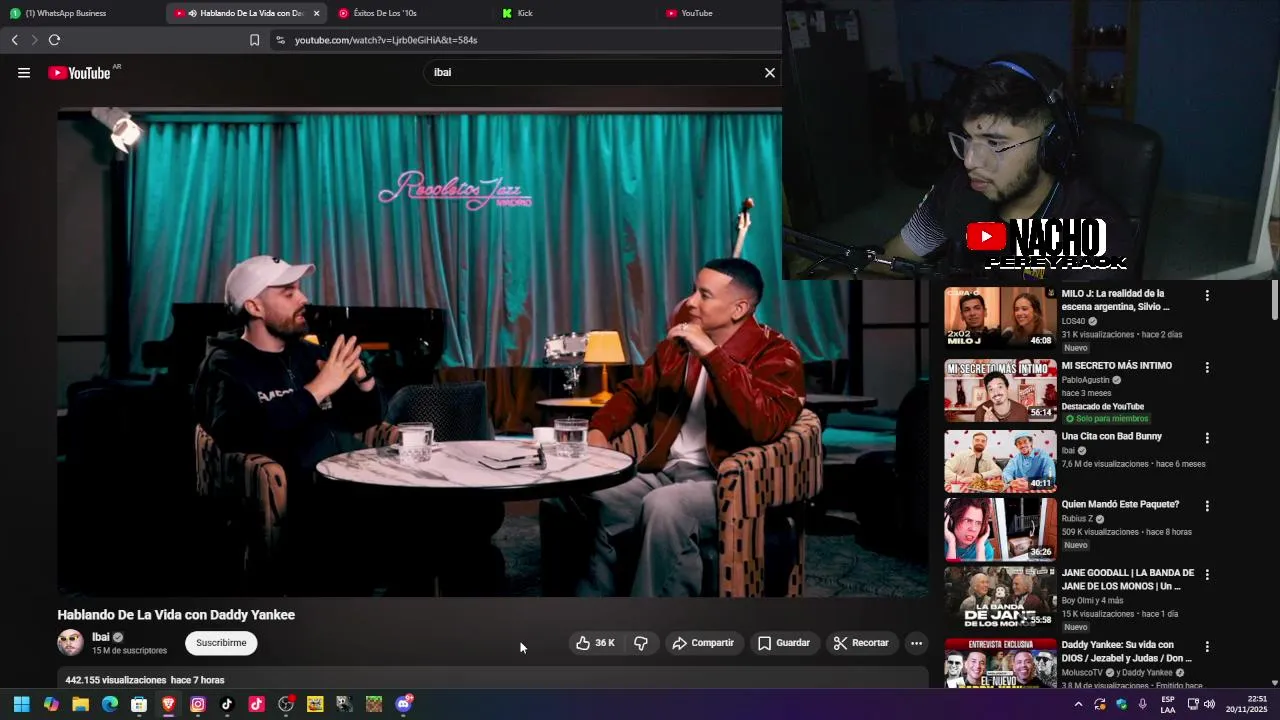Clear the search box with X

pyautogui.click(x=770, y=73)
